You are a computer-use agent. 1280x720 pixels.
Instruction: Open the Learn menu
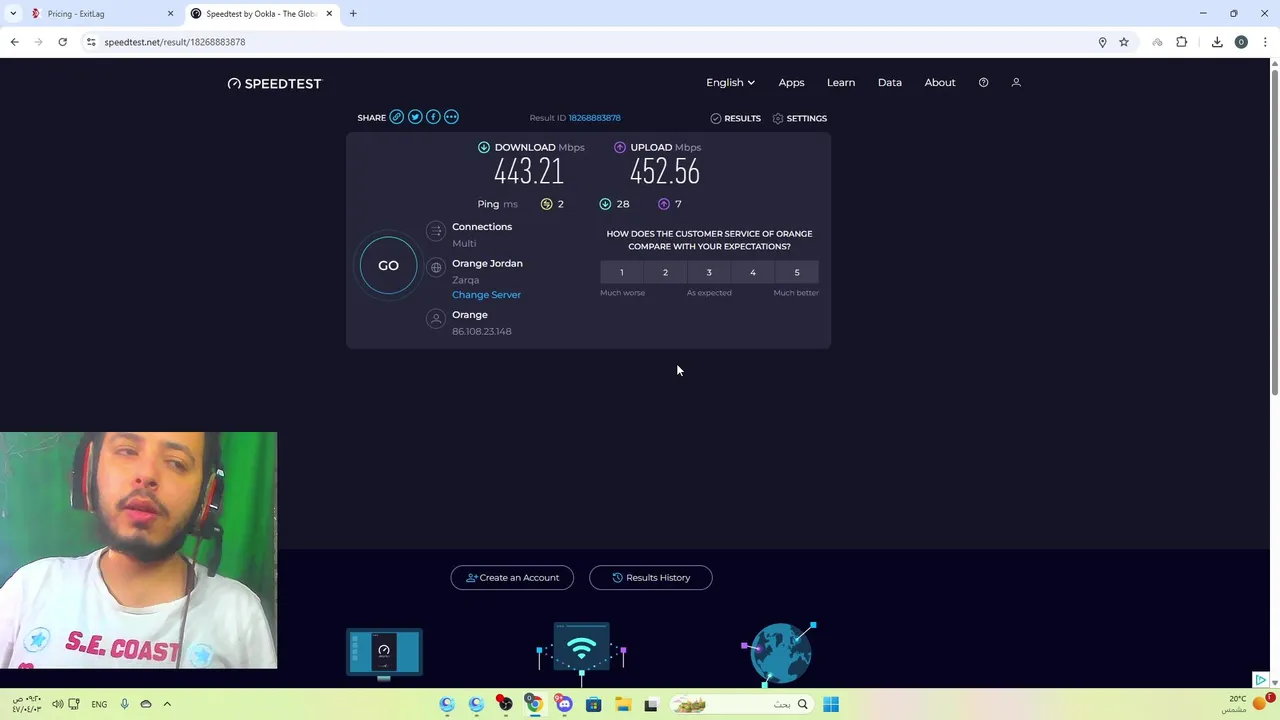[x=841, y=82]
